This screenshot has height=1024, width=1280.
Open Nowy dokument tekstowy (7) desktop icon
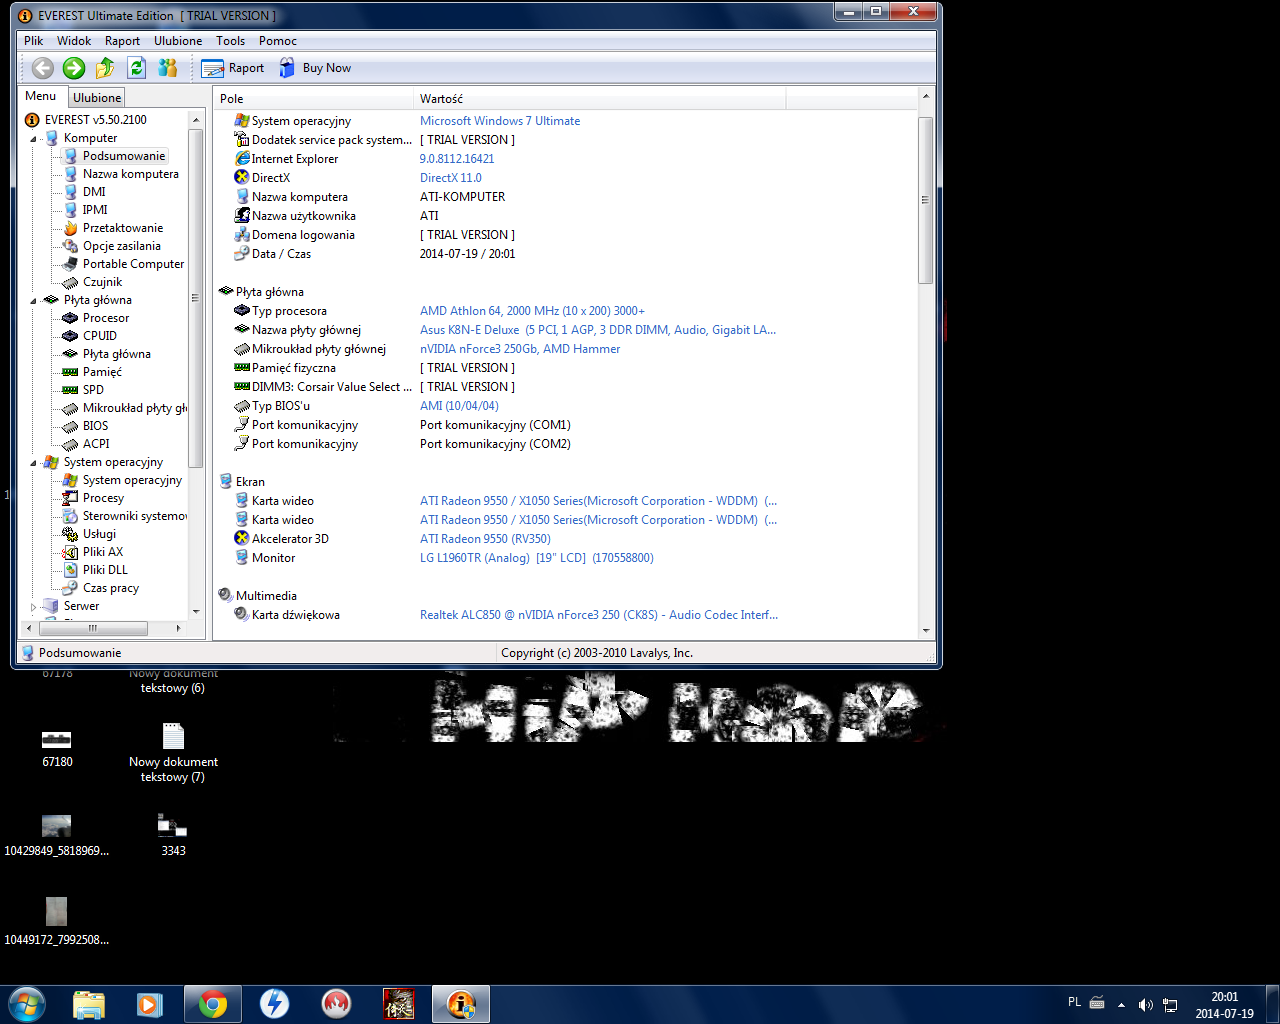173,753
